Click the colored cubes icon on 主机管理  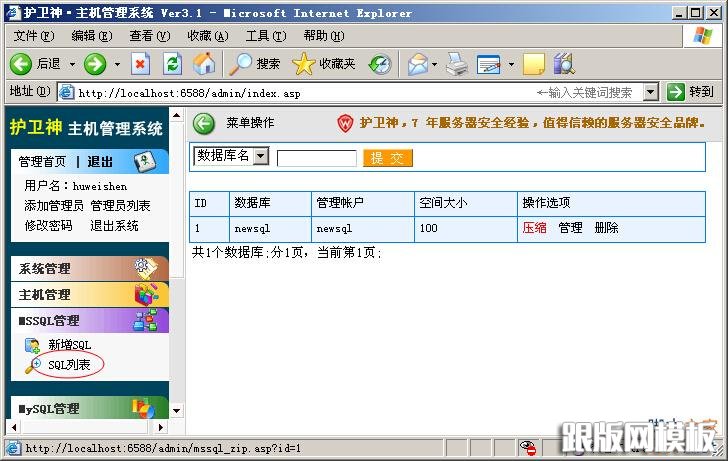(x=146, y=294)
